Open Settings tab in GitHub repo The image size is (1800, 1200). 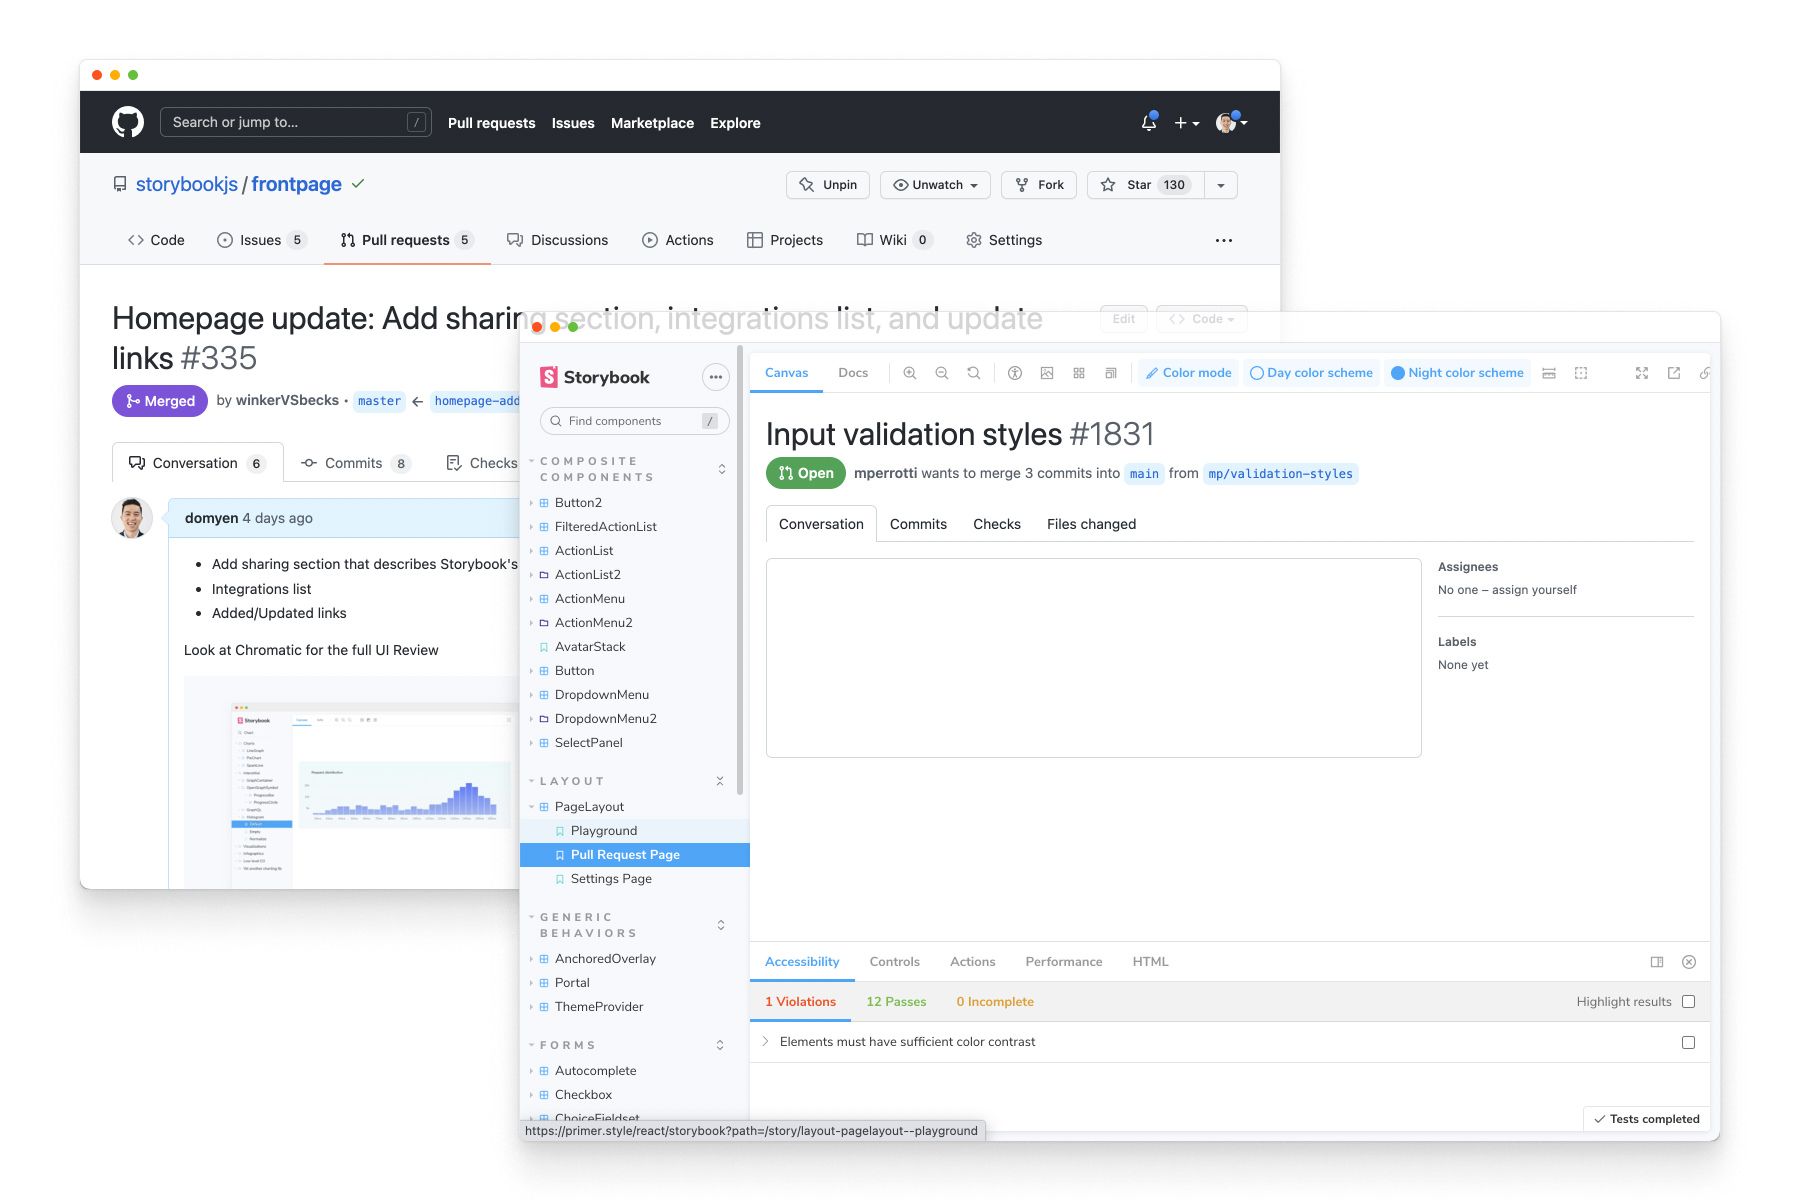click(1004, 240)
